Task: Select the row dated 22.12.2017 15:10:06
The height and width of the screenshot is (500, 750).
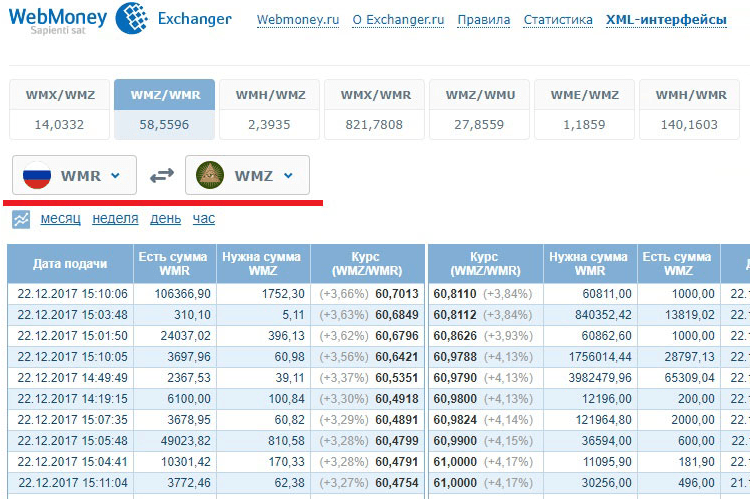Action: (x=216, y=294)
